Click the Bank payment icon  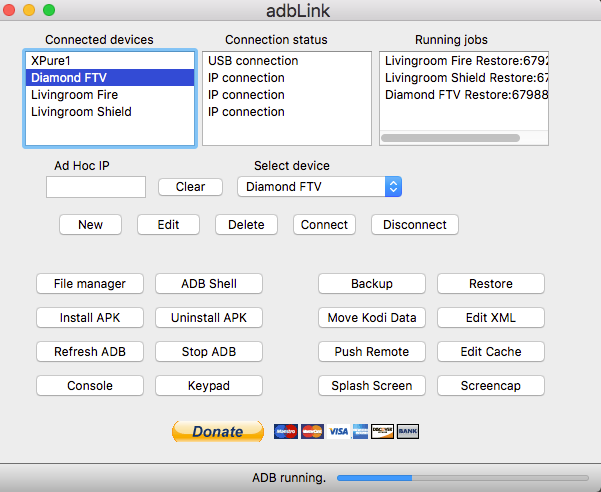407,431
